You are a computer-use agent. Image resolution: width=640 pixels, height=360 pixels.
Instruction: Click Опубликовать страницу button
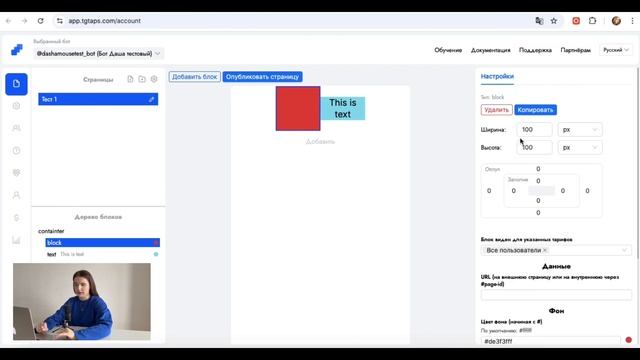pos(262,77)
